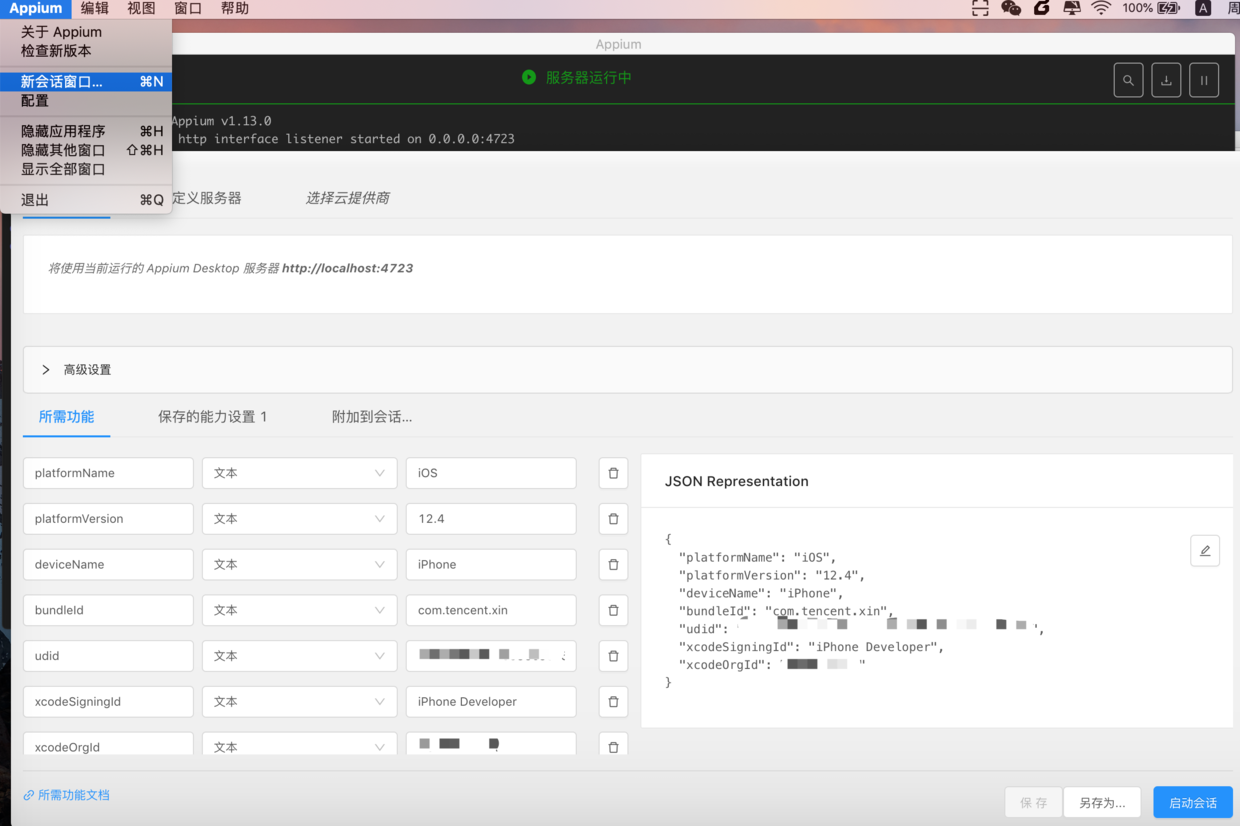The image size is (1240, 826).
Task: Click the download logs icon
Action: [1166, 80]
